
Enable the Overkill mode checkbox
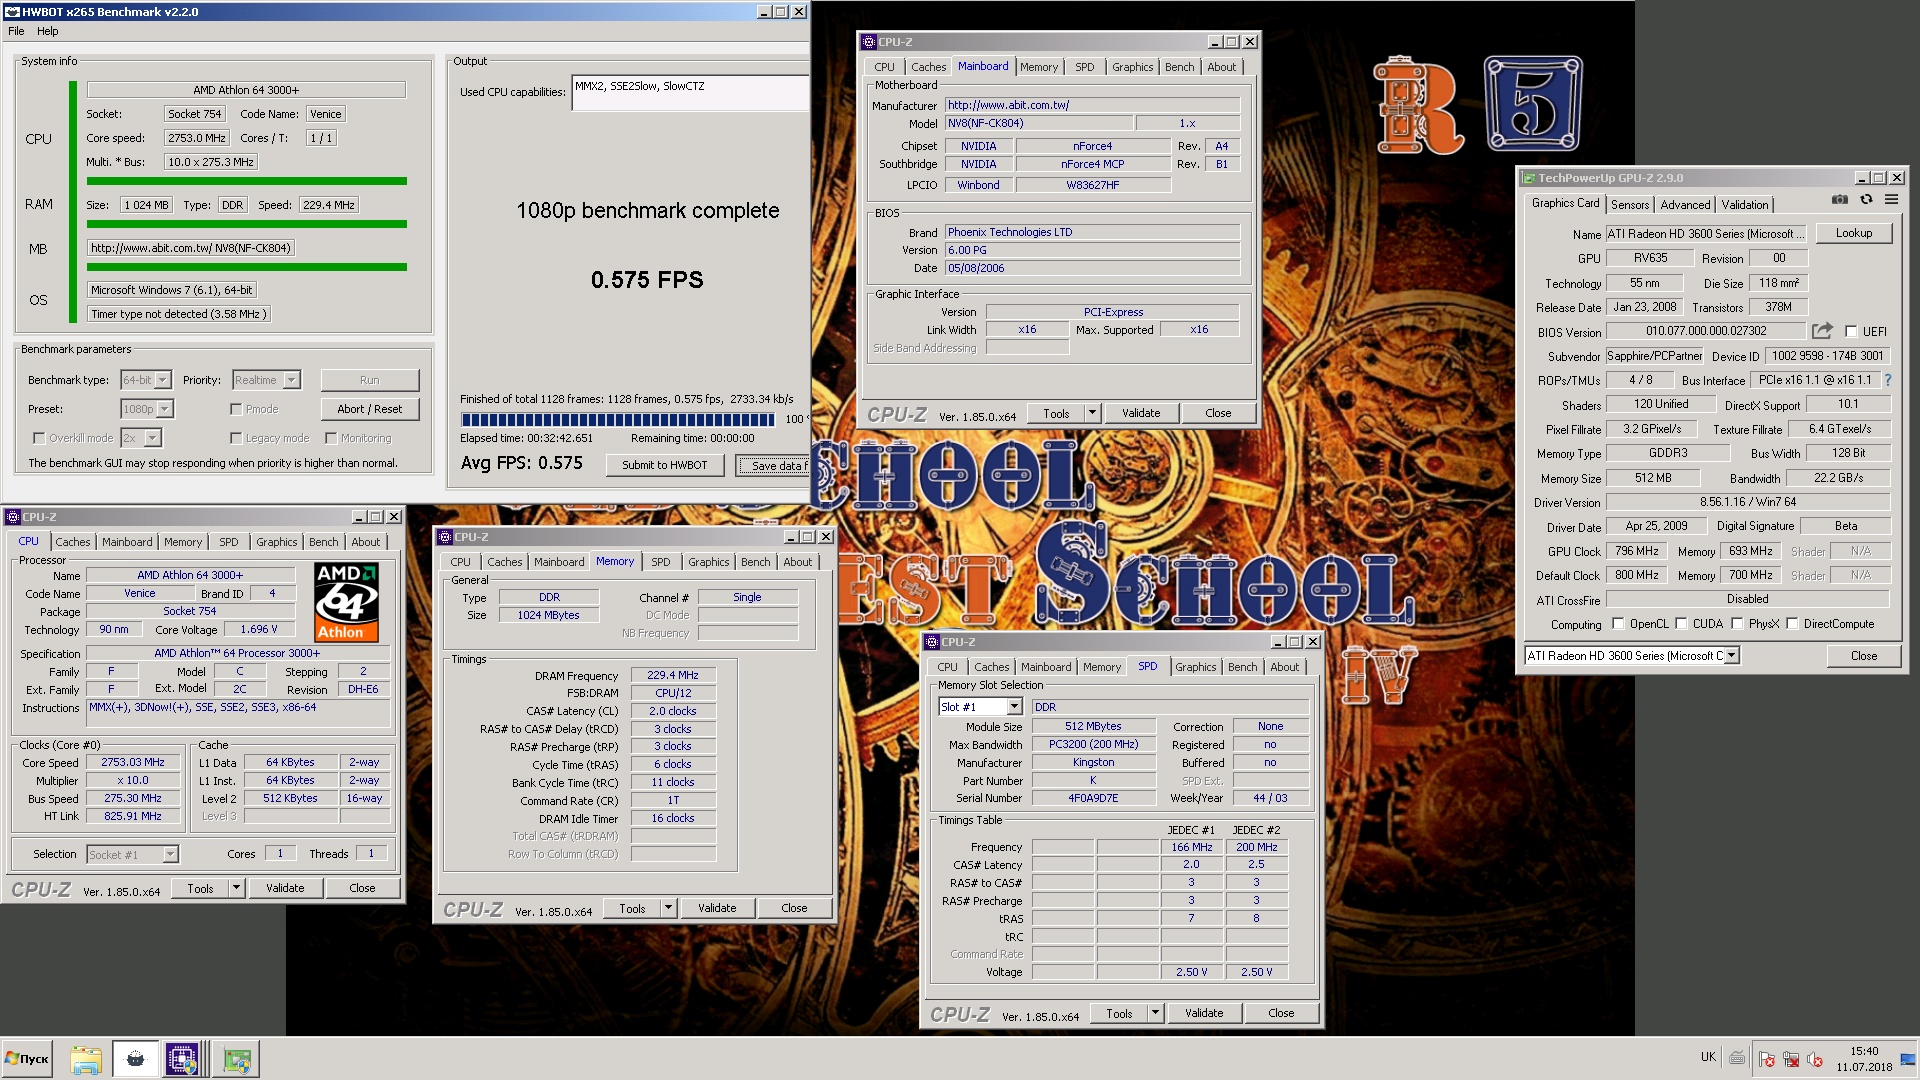pos(39,438)
